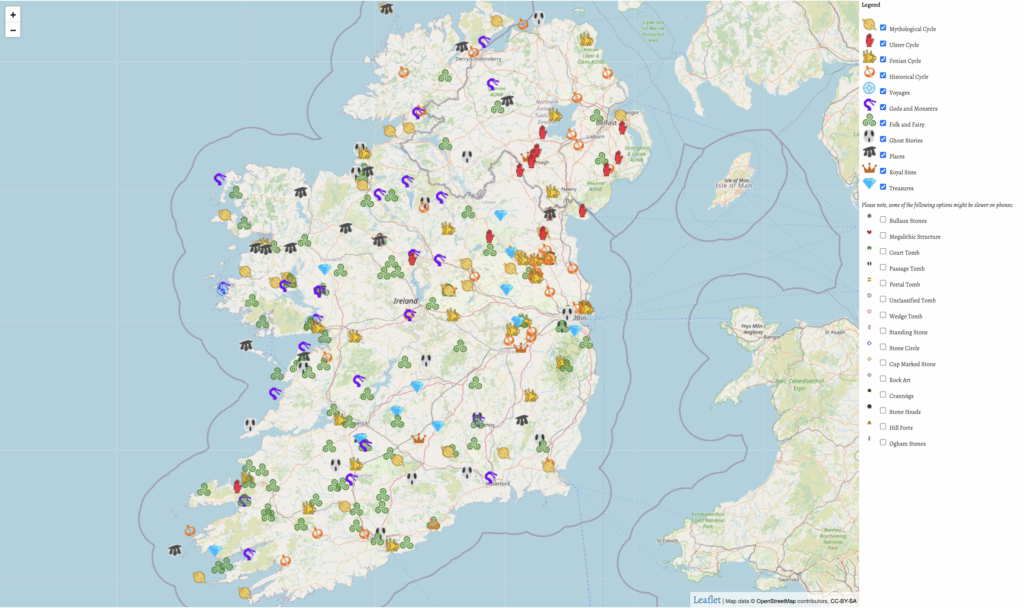Zoom out with the minus button
This screenshot has width=1024, height=608.
click(13, 30)
